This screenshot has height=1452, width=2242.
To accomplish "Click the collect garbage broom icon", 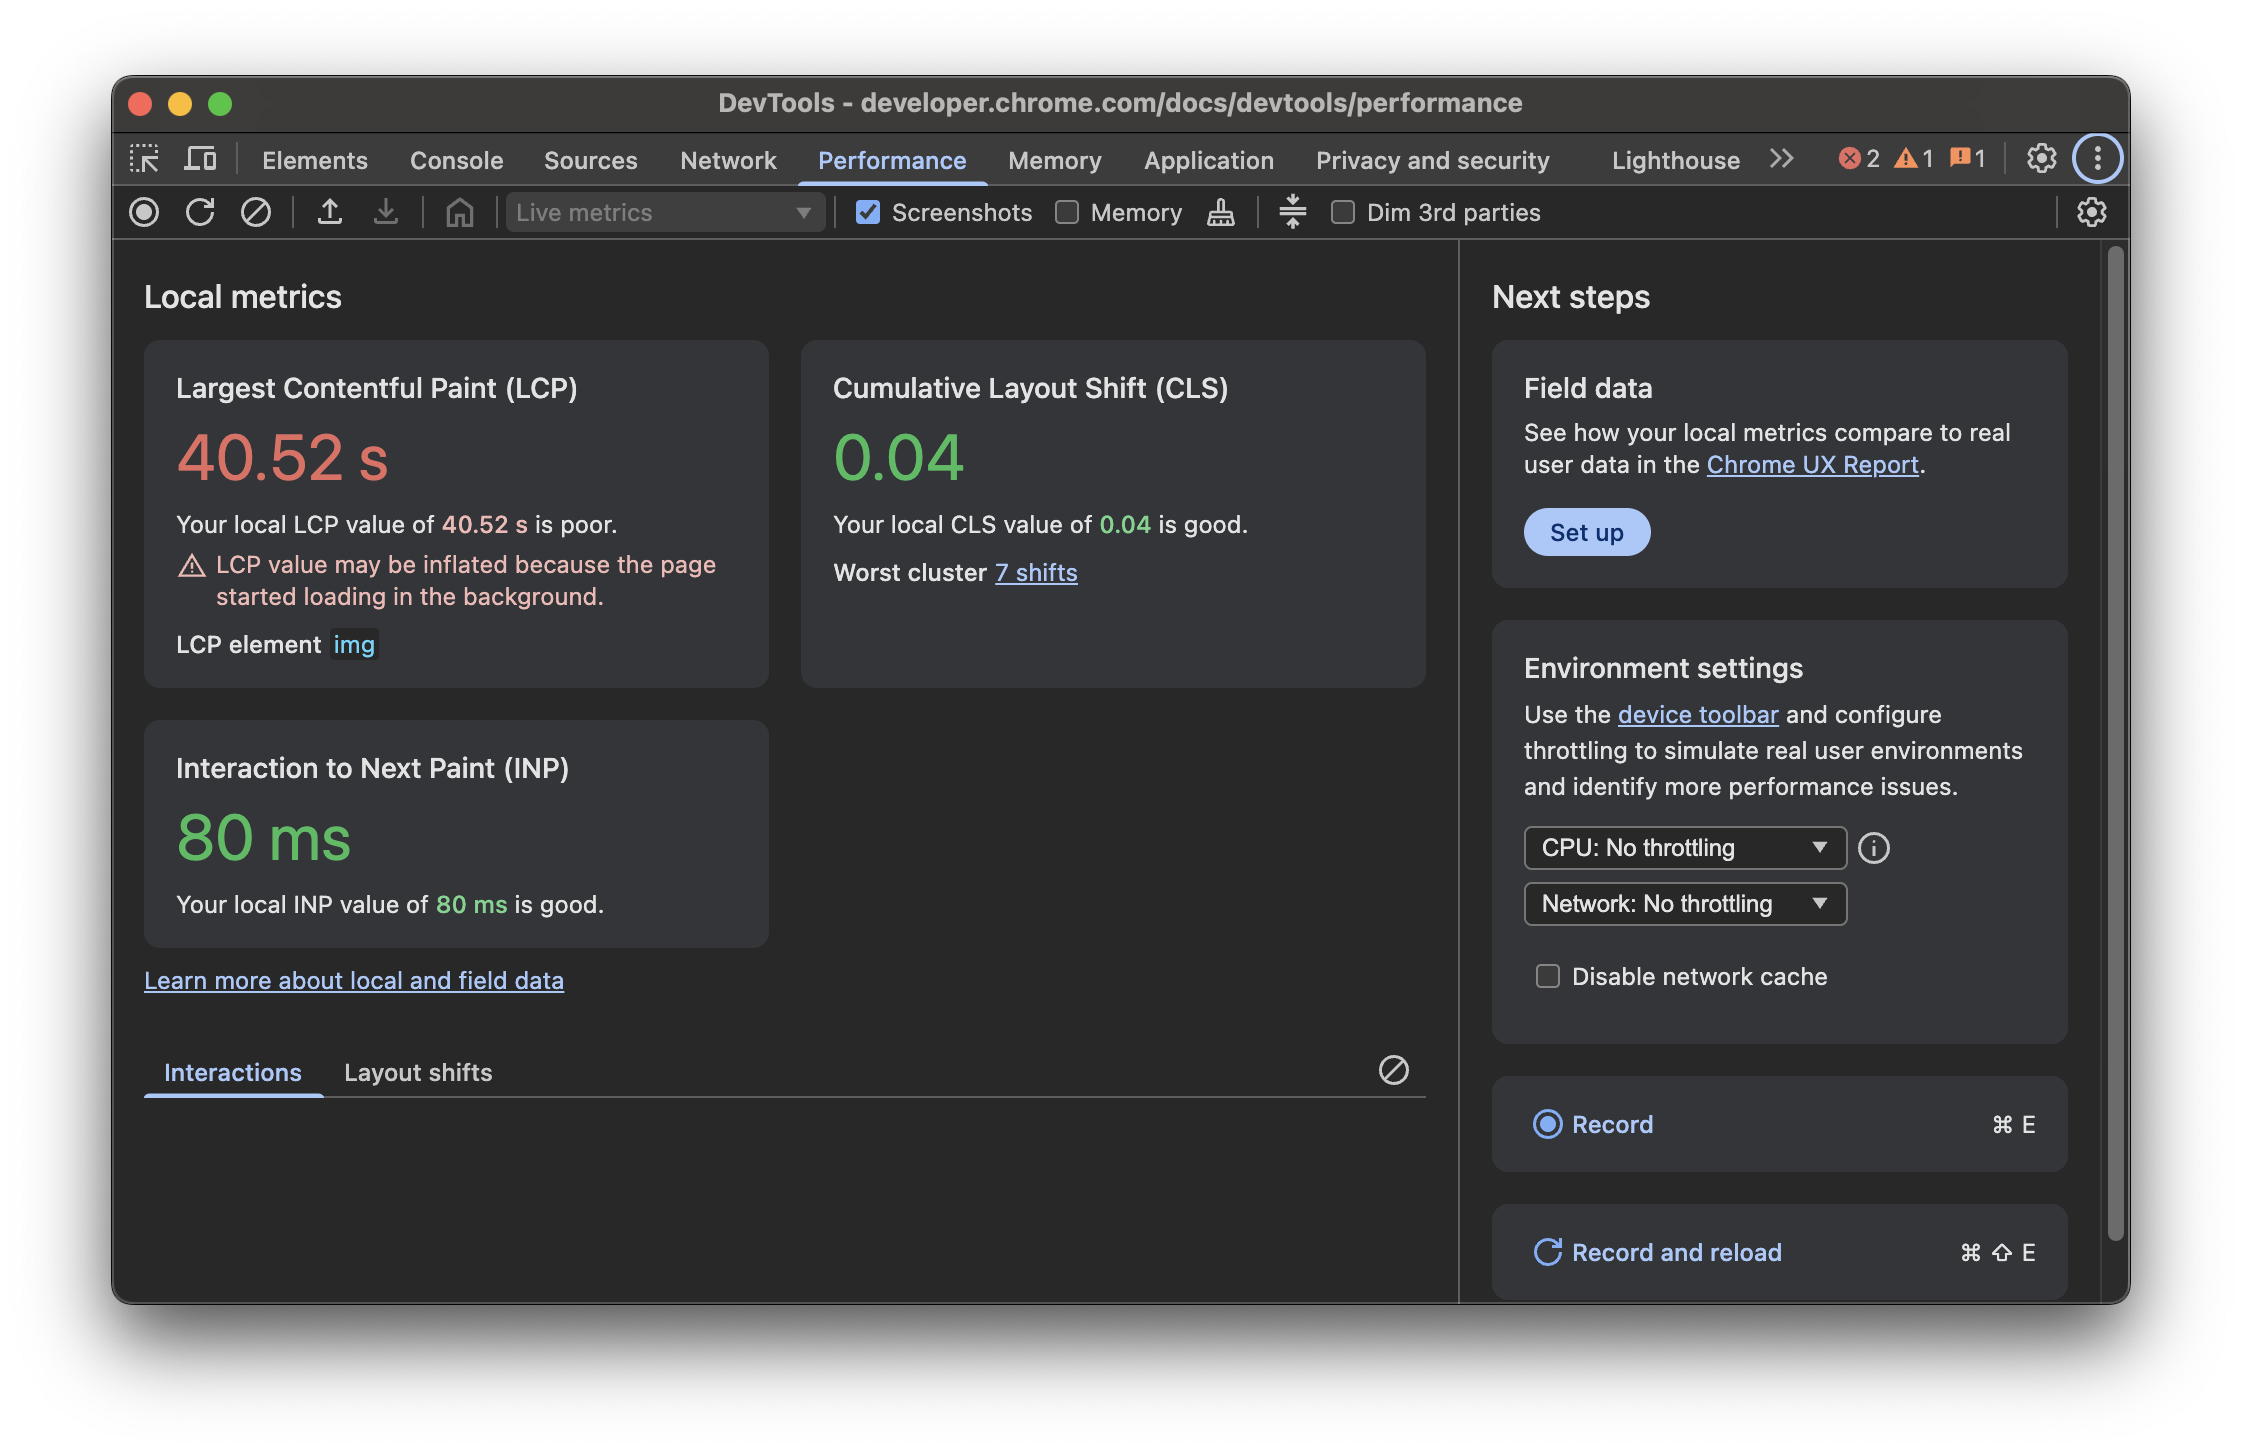I will (1220, 212).
